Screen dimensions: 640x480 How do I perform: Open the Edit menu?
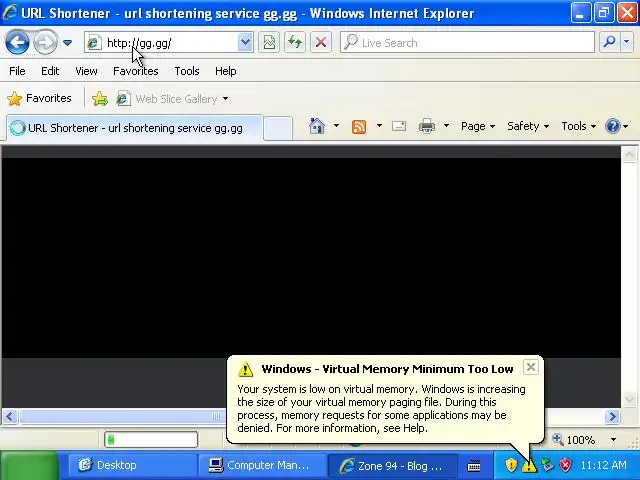click(x=50, y=71)
